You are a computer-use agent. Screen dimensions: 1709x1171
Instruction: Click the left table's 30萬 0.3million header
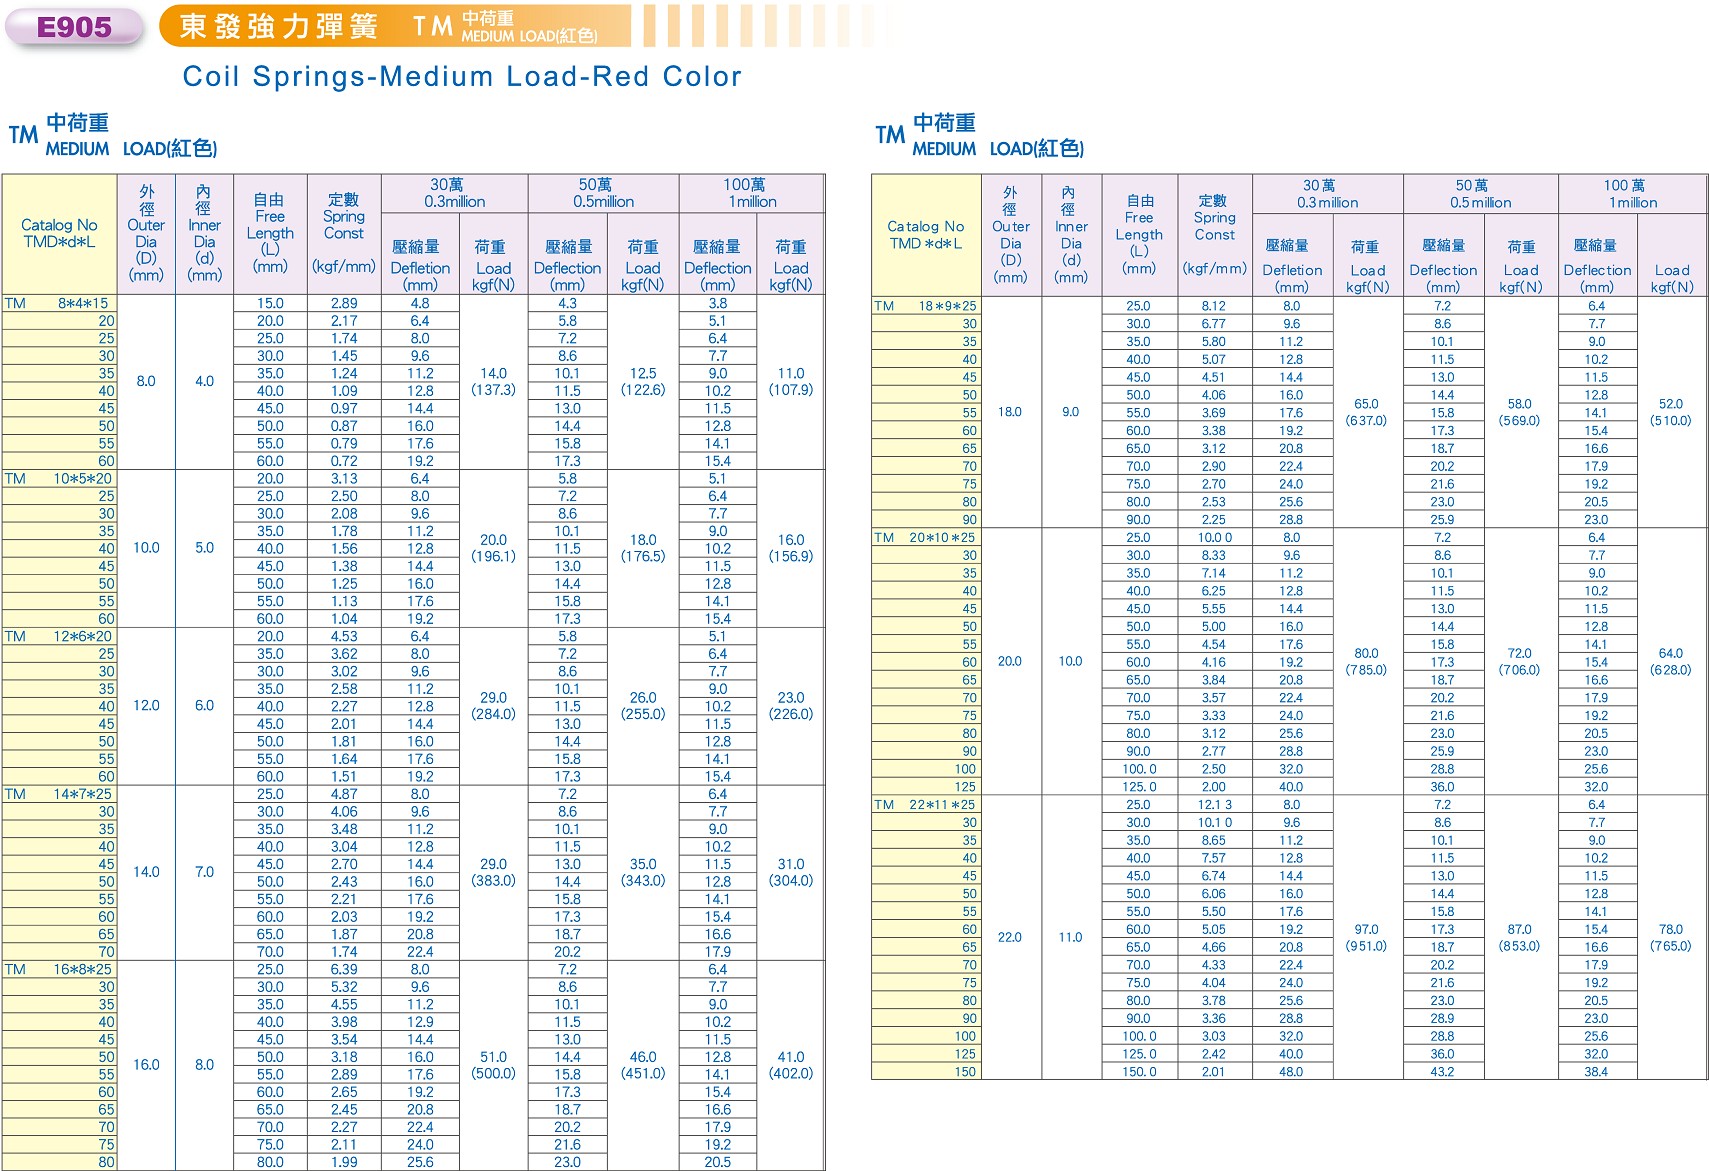click(x=455, y=193)
